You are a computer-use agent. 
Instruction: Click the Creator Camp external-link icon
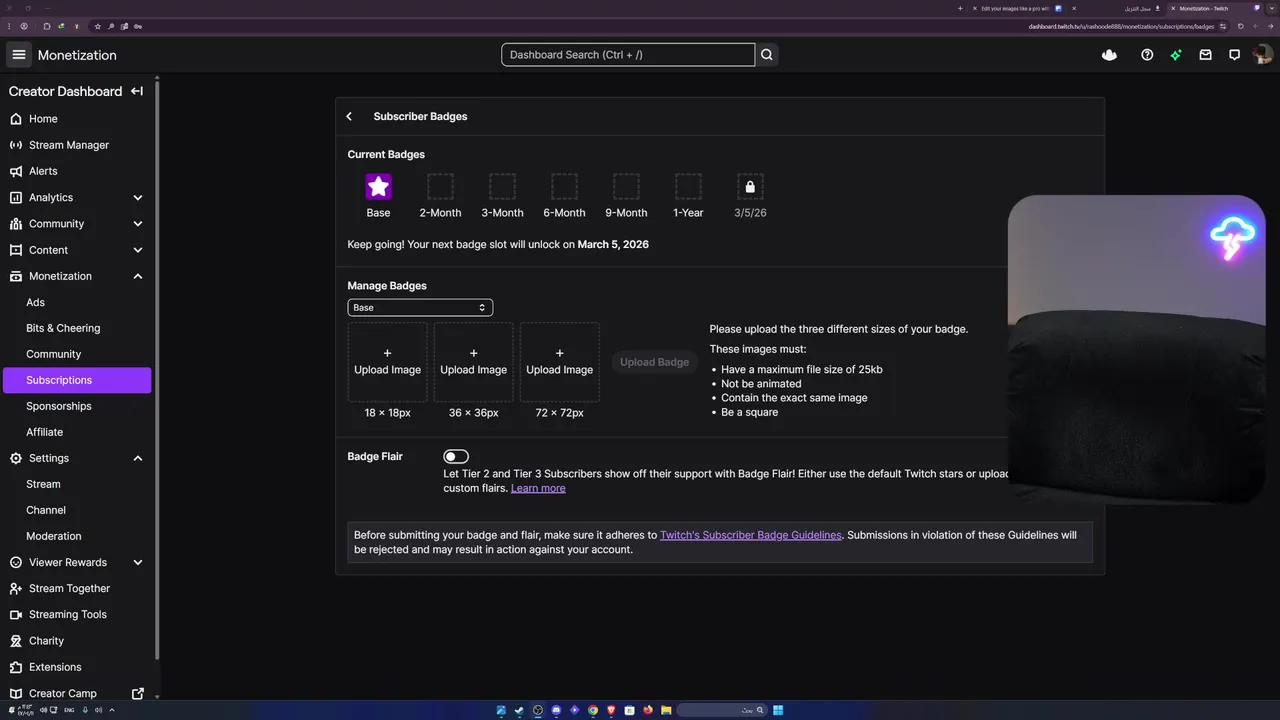click(x=138, y=693)
